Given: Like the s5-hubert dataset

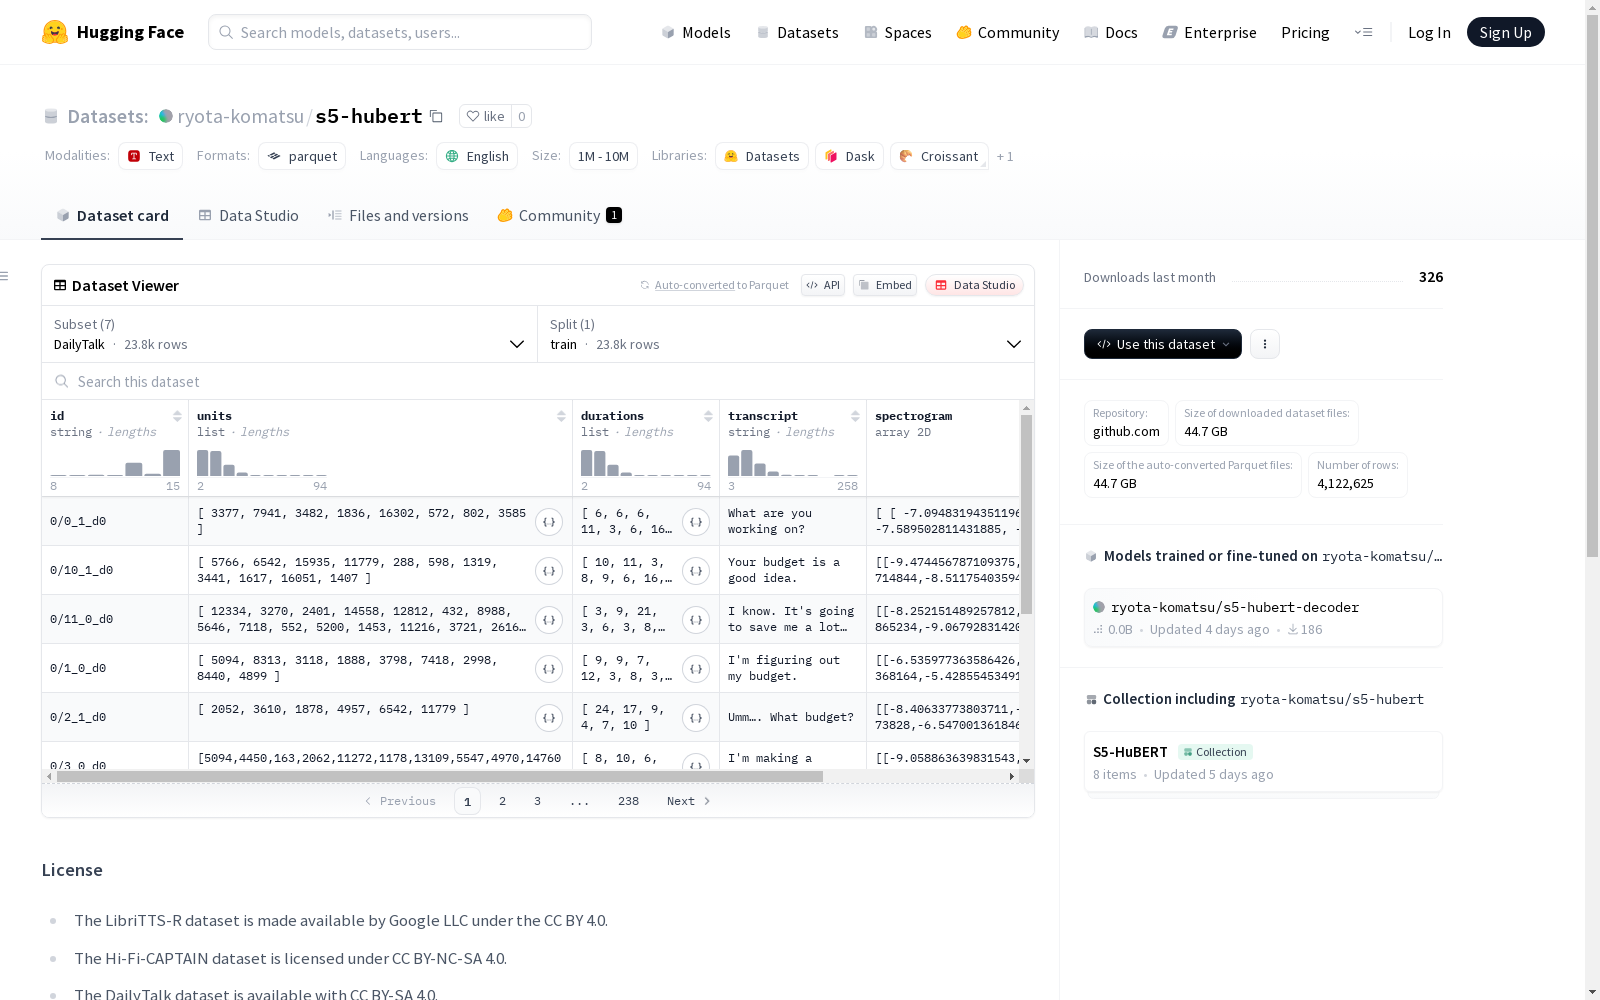Looking at the screenshot, I should 485,116.
